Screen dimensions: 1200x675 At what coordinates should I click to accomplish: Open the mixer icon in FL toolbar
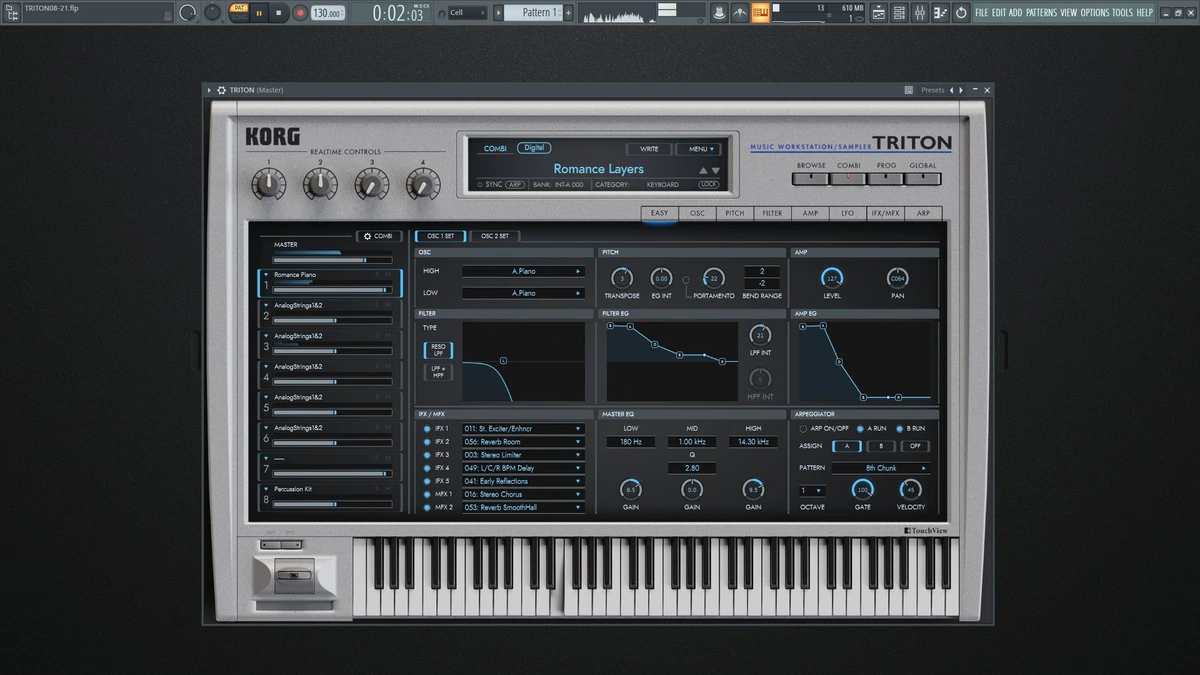920,13
